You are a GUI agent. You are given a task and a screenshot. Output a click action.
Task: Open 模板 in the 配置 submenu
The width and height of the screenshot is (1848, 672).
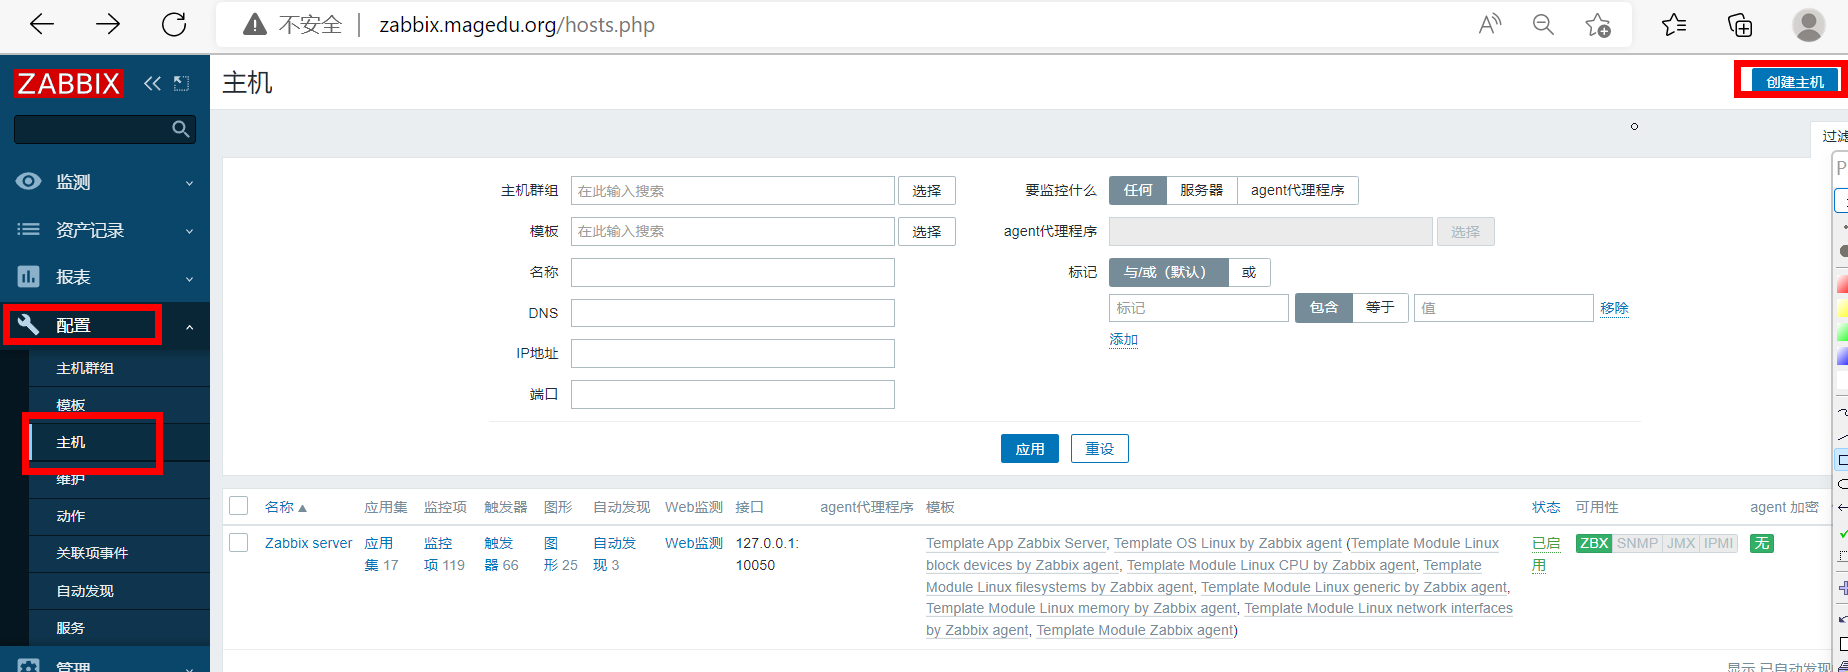[71, 405]
